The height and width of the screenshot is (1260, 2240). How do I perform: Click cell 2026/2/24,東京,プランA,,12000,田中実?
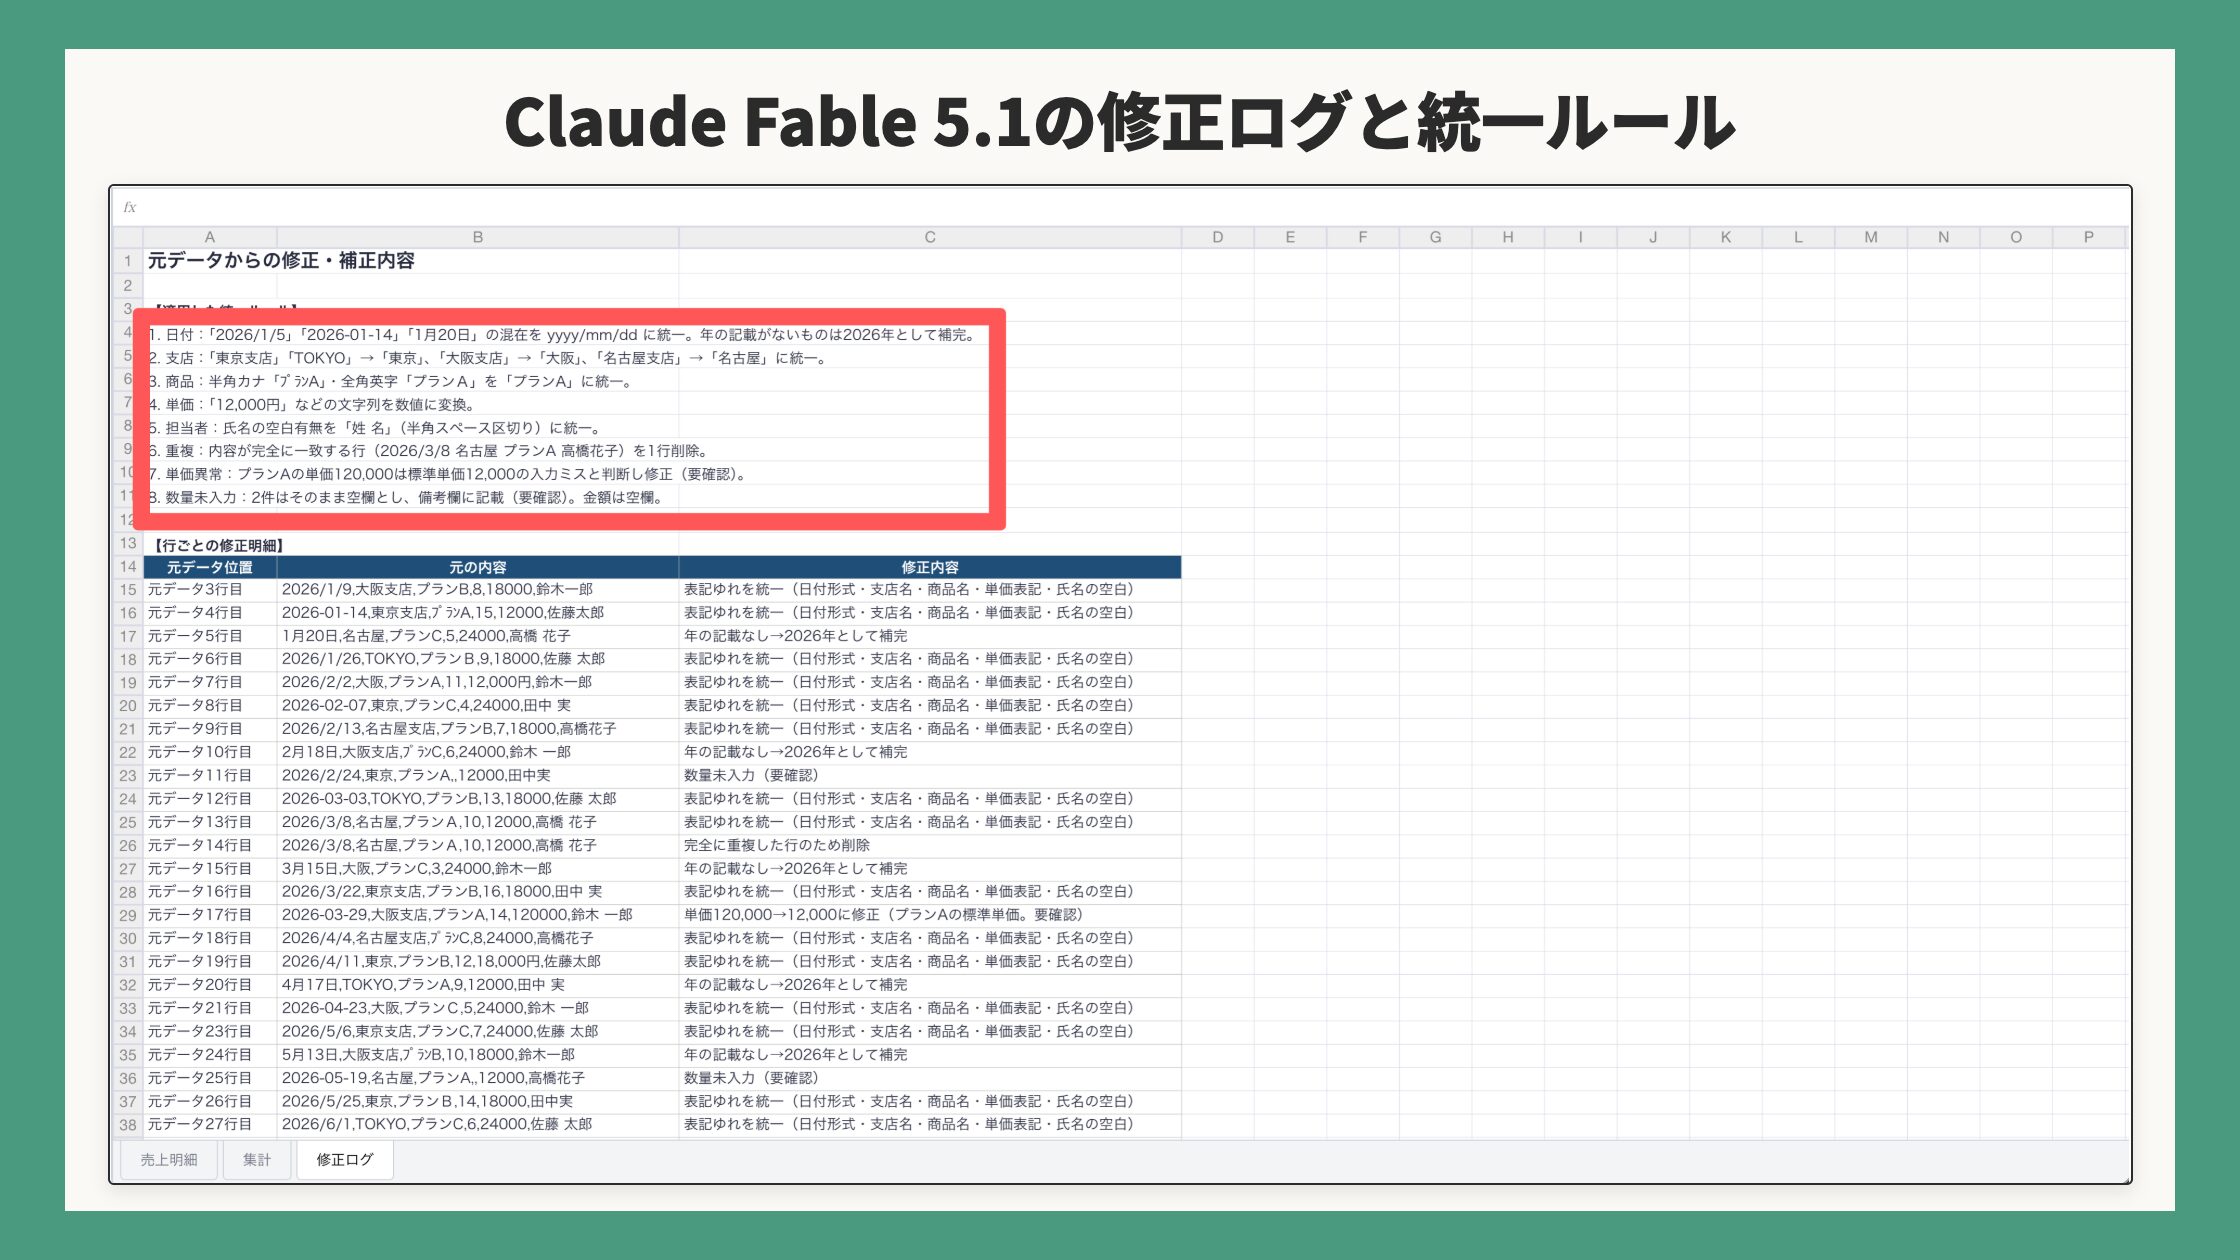478,776
